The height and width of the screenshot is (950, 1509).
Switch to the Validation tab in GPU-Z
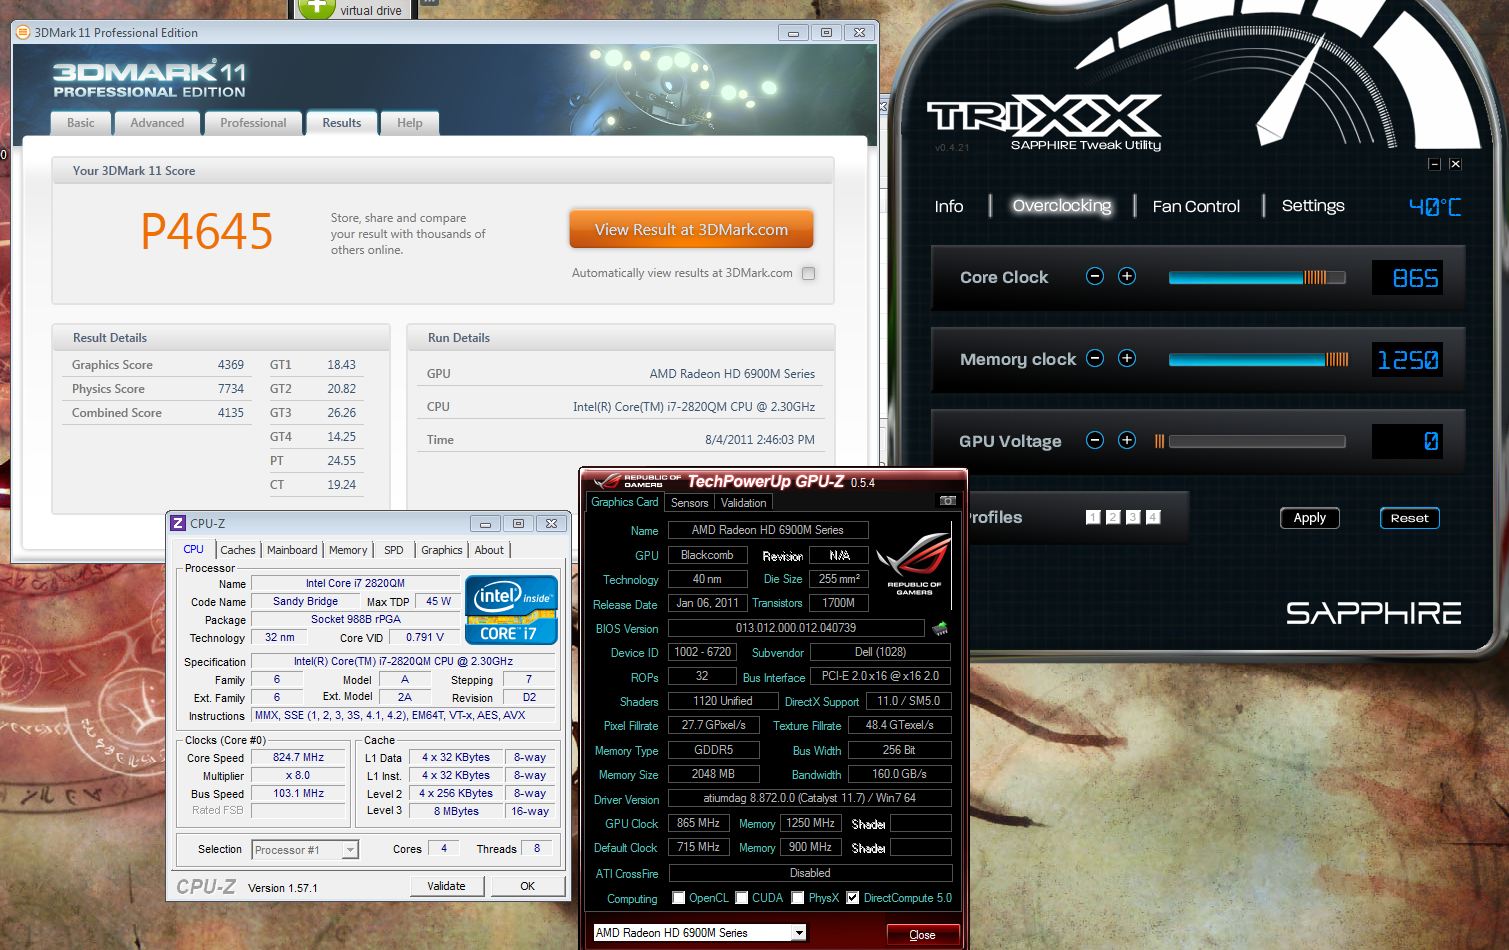point(744,503)
